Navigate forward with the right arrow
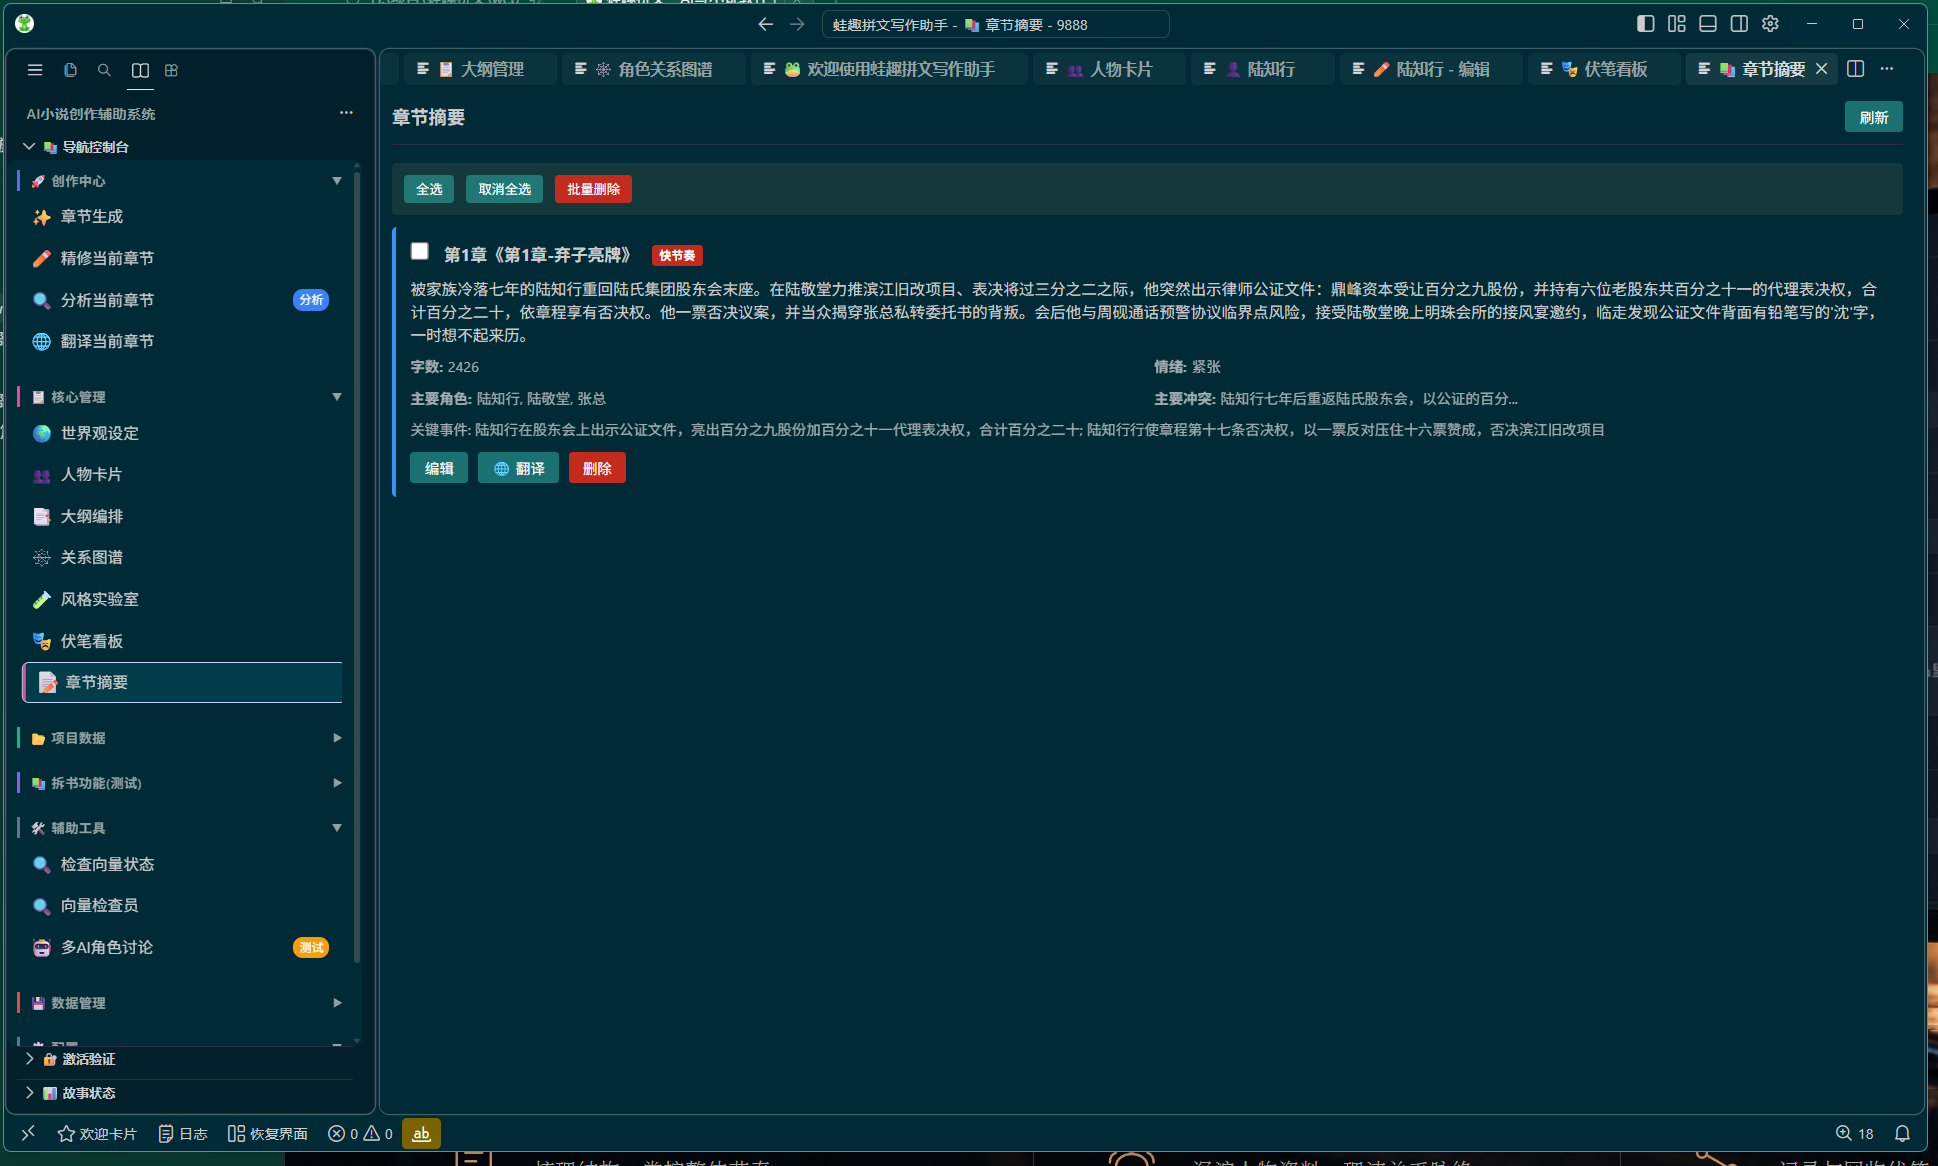Screen dimensions: 1938x1166 point(797,24)
